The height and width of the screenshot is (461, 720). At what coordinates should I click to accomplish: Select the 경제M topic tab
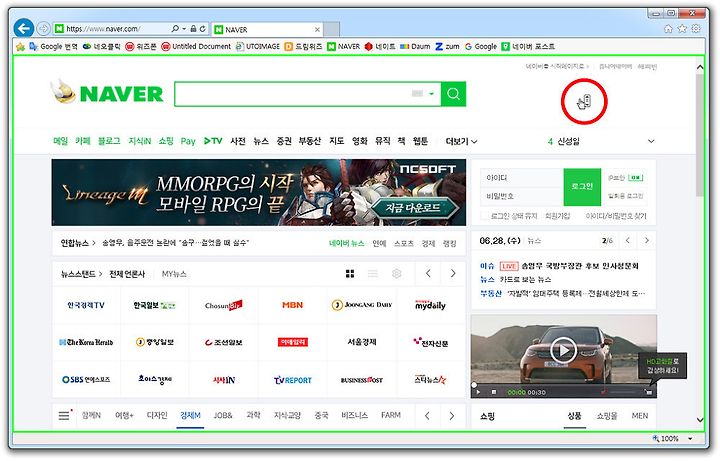click(190, 416)
